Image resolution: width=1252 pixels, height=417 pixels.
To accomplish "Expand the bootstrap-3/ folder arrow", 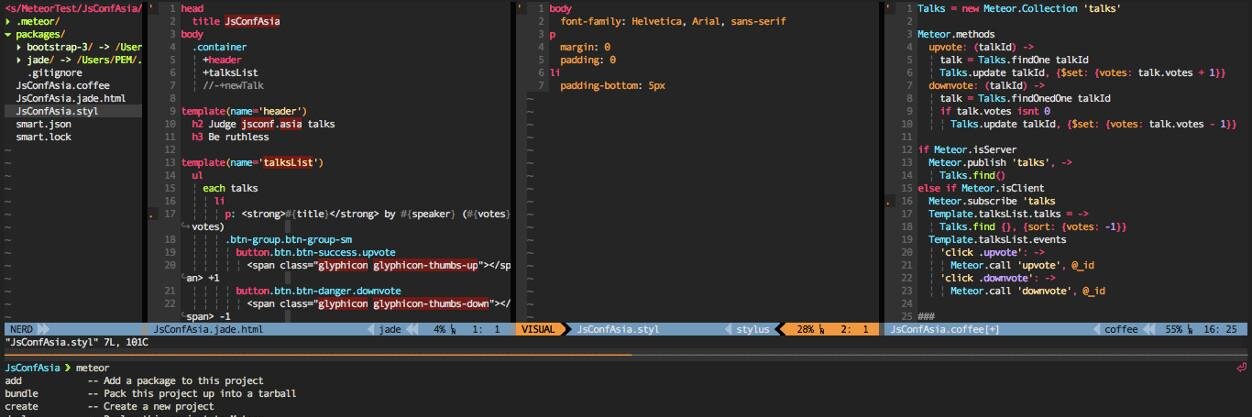I will pos(20,47).
